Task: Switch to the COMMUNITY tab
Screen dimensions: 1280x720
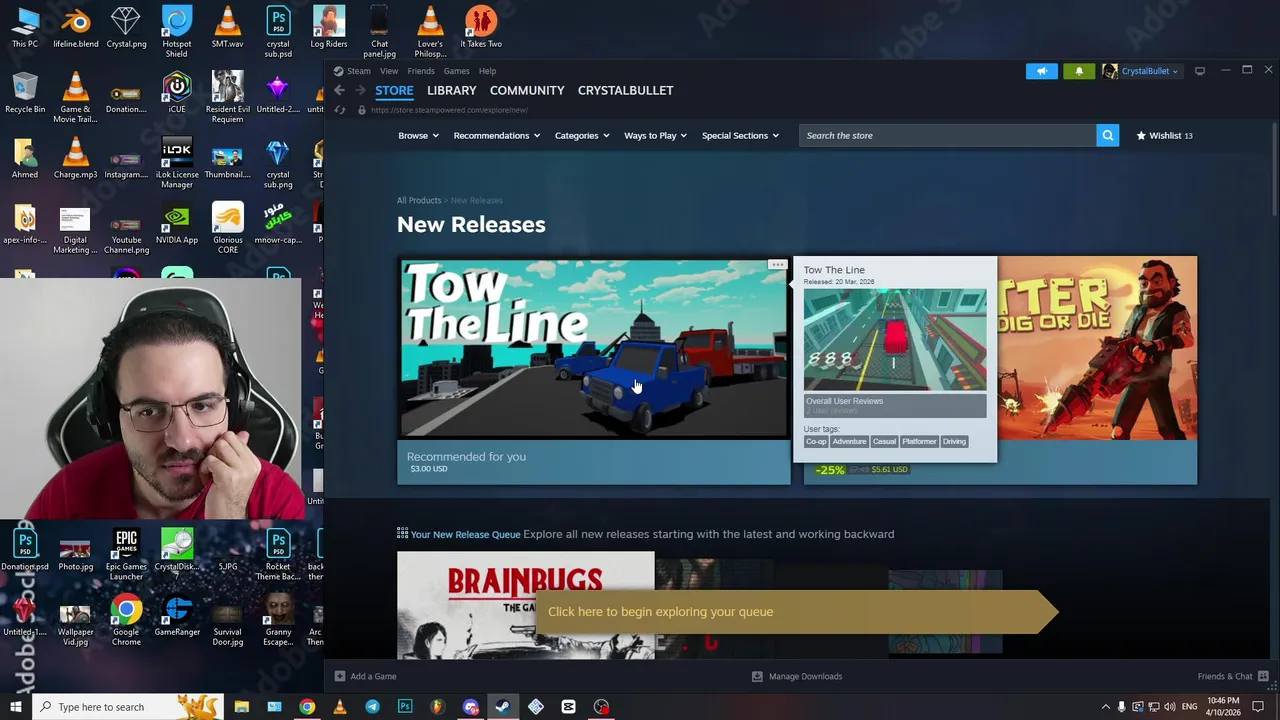Action: click(x=527, y=90)
